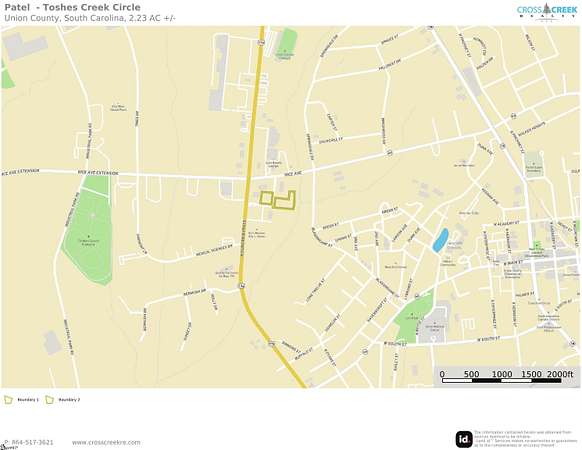
Task: Click the Boundary 1 legend label
Action: 28,400
